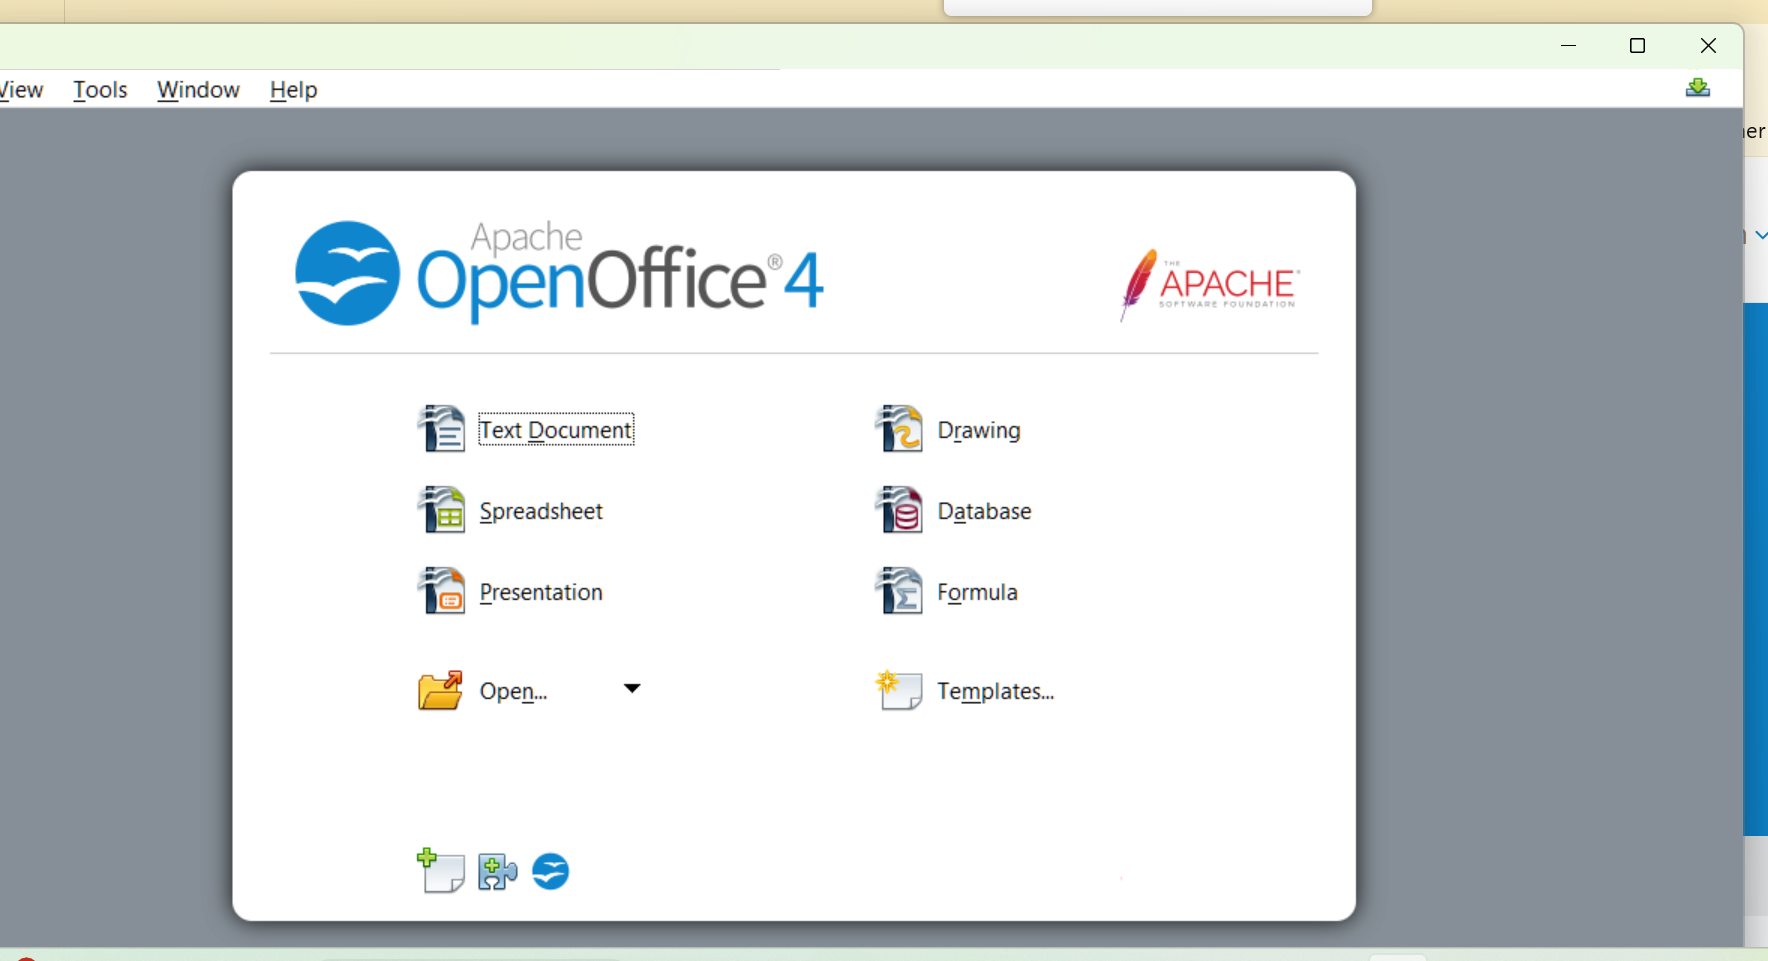Open the Templates... label
The image size is (1768, 961).
(x=995, y=691)
